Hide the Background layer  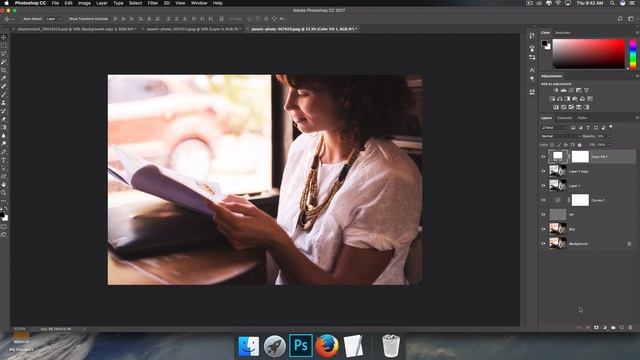(543, 244)
